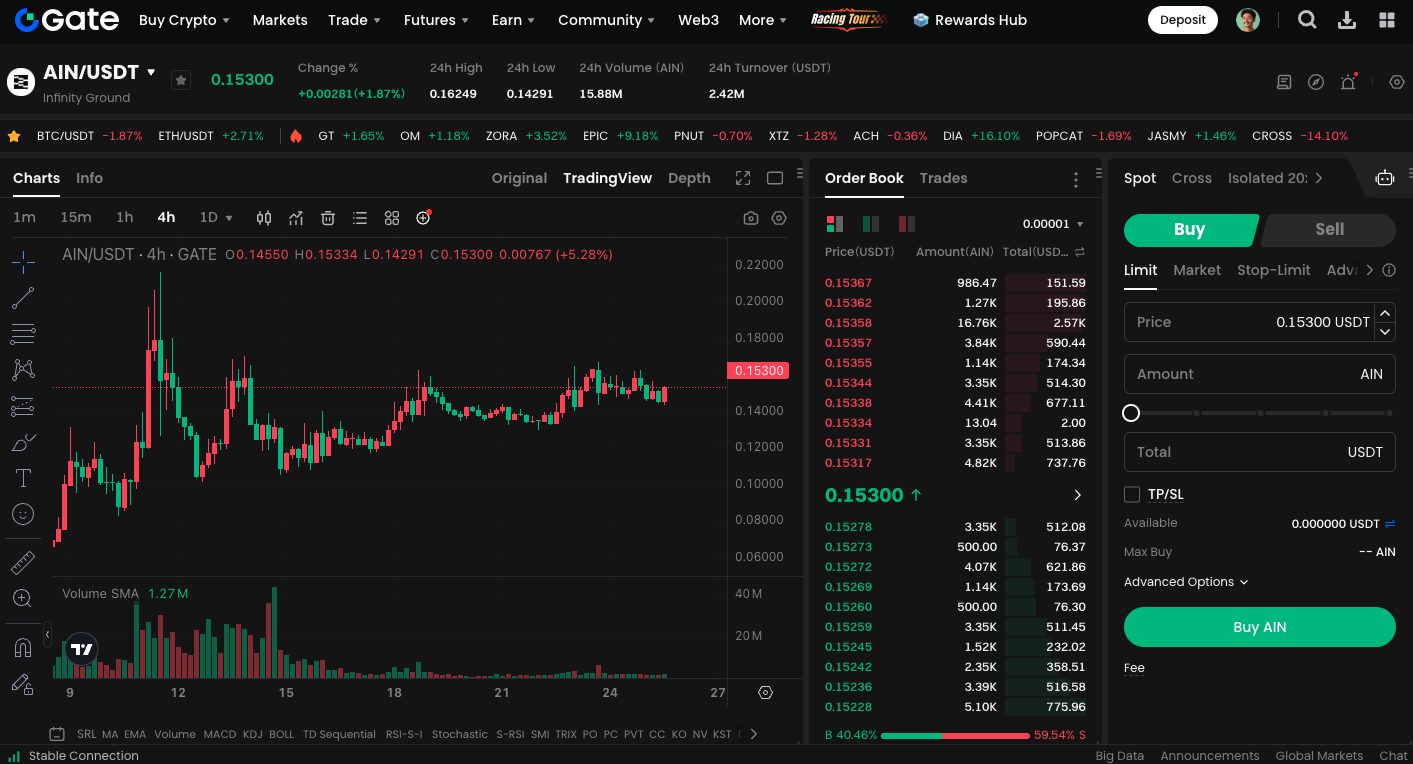This screenshot has width=1413, height=764.
Task: Switch to the Buy side
Action: click(1190, 229)
